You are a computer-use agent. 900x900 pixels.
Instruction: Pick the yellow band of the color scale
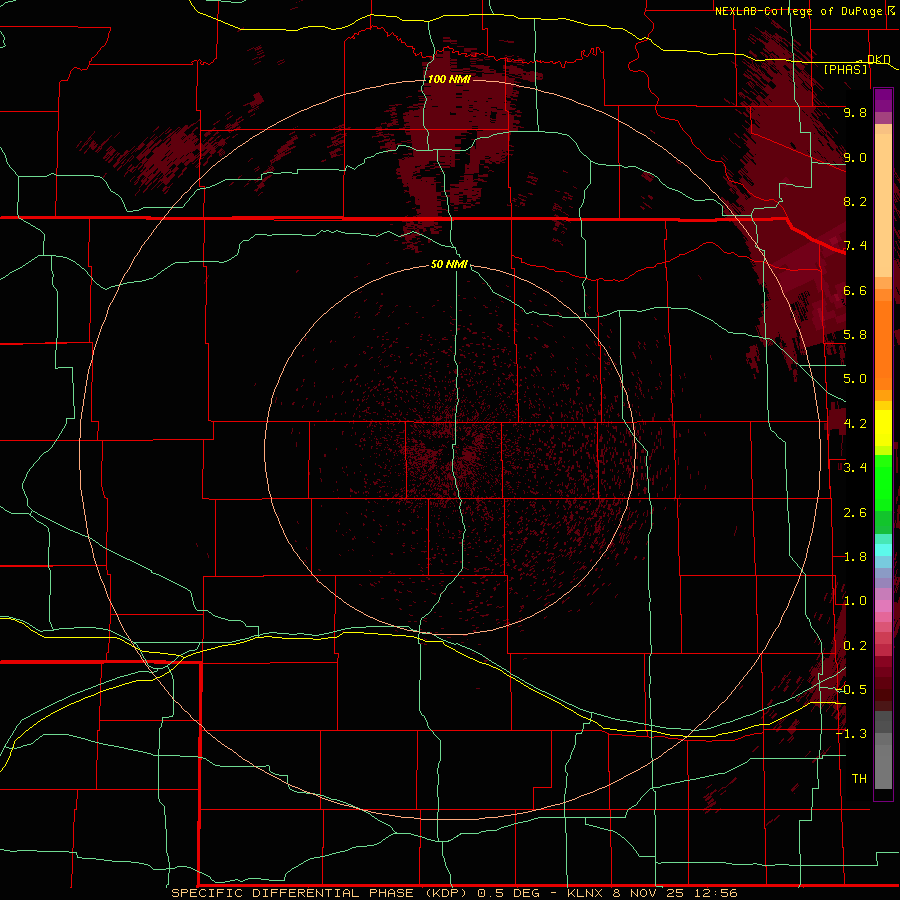point(883,428)
